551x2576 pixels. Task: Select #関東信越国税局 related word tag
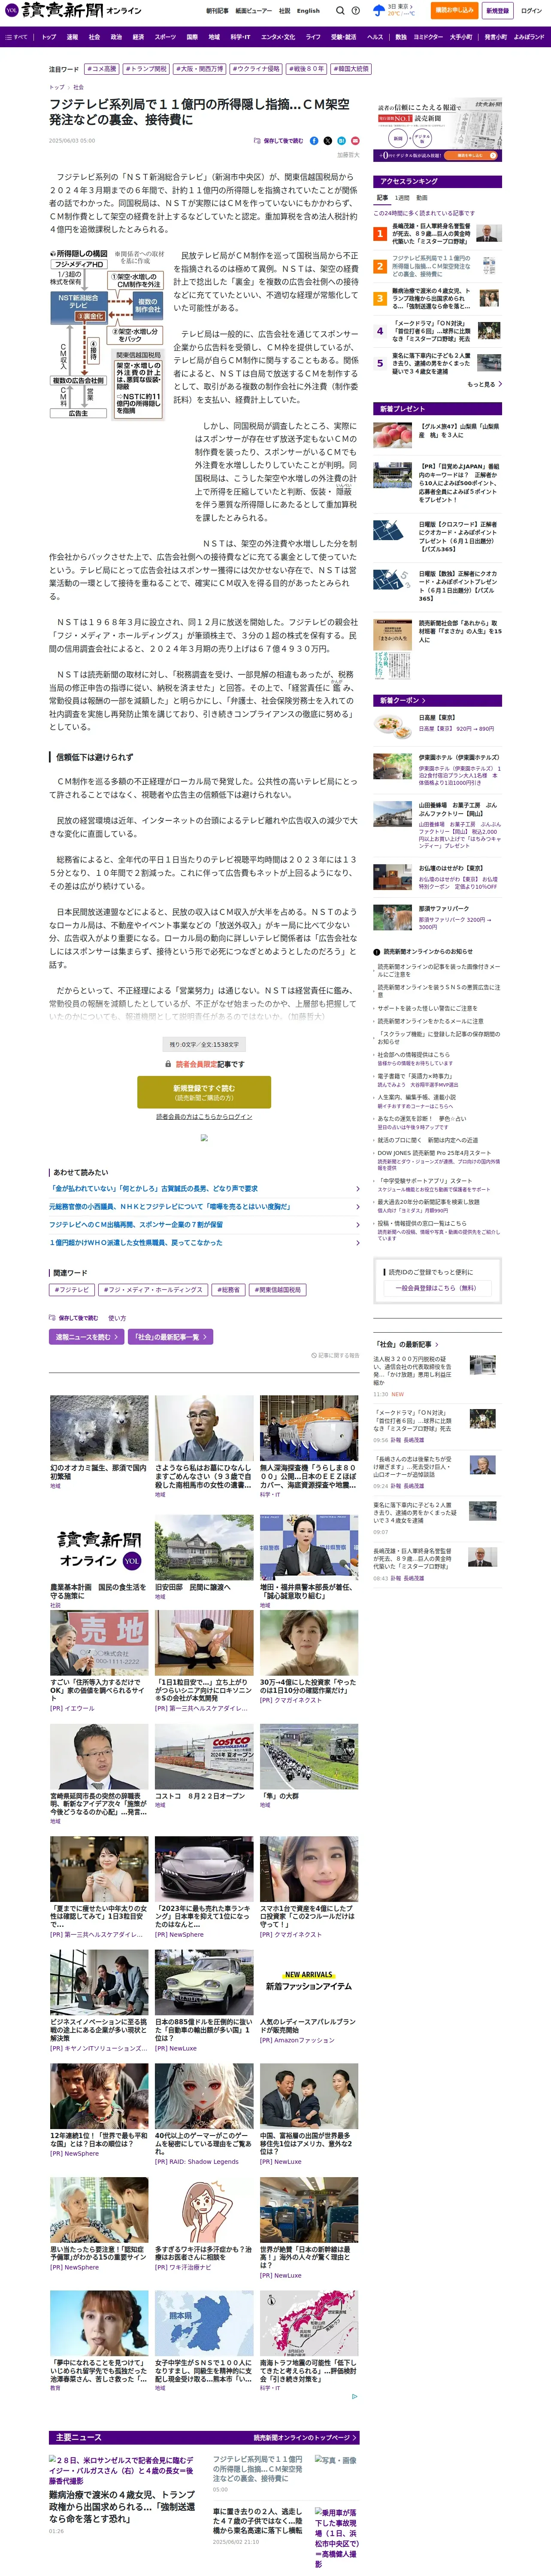coord(278,1290)
